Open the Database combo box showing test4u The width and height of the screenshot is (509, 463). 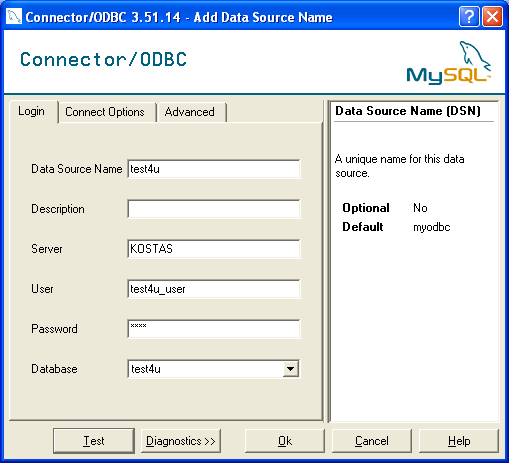(x=214, y=369)
